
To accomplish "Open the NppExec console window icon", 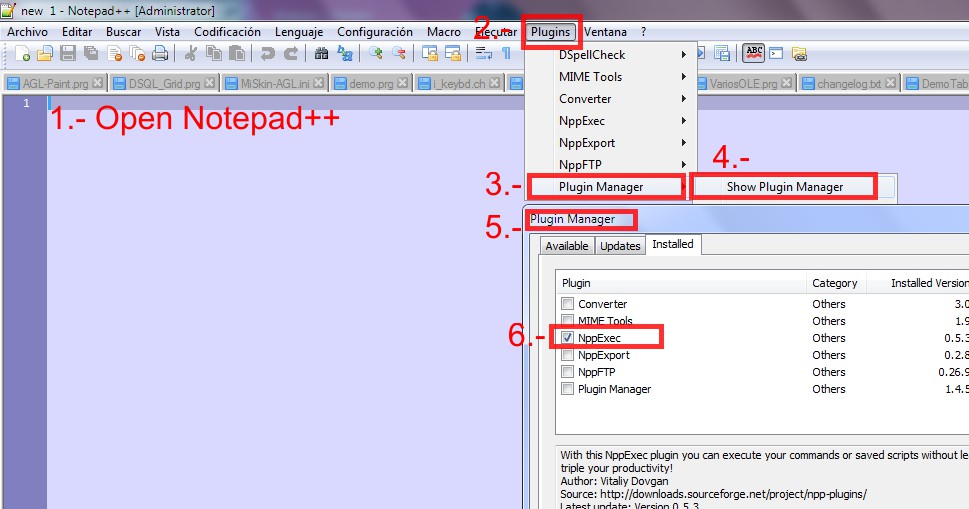I will (x=776, y=54).
